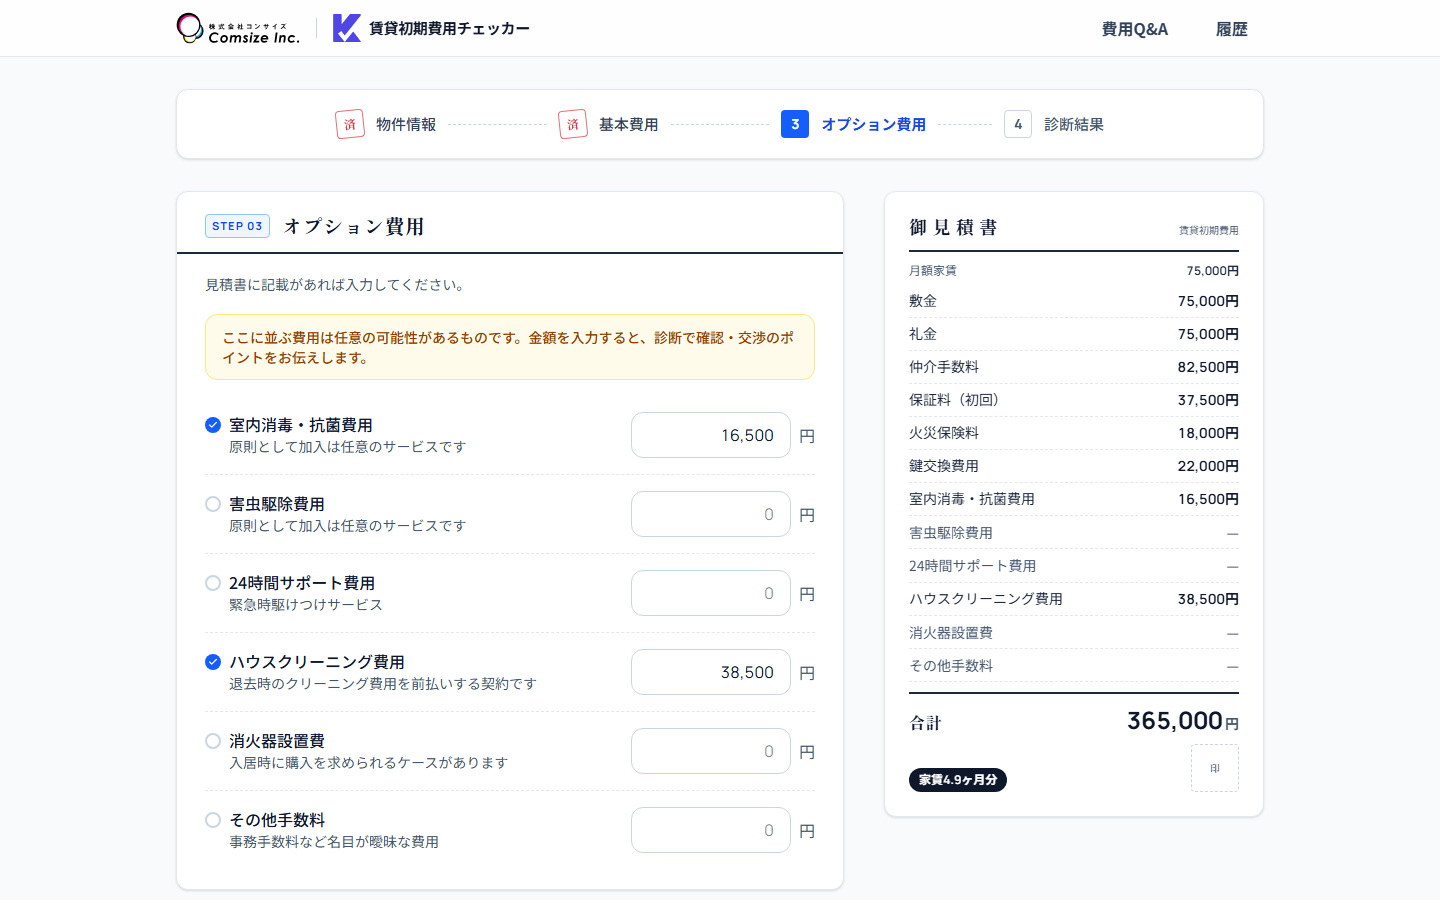1440x900 pixels.
Task: Click the その他手数料 amount field
Action: 711,830
